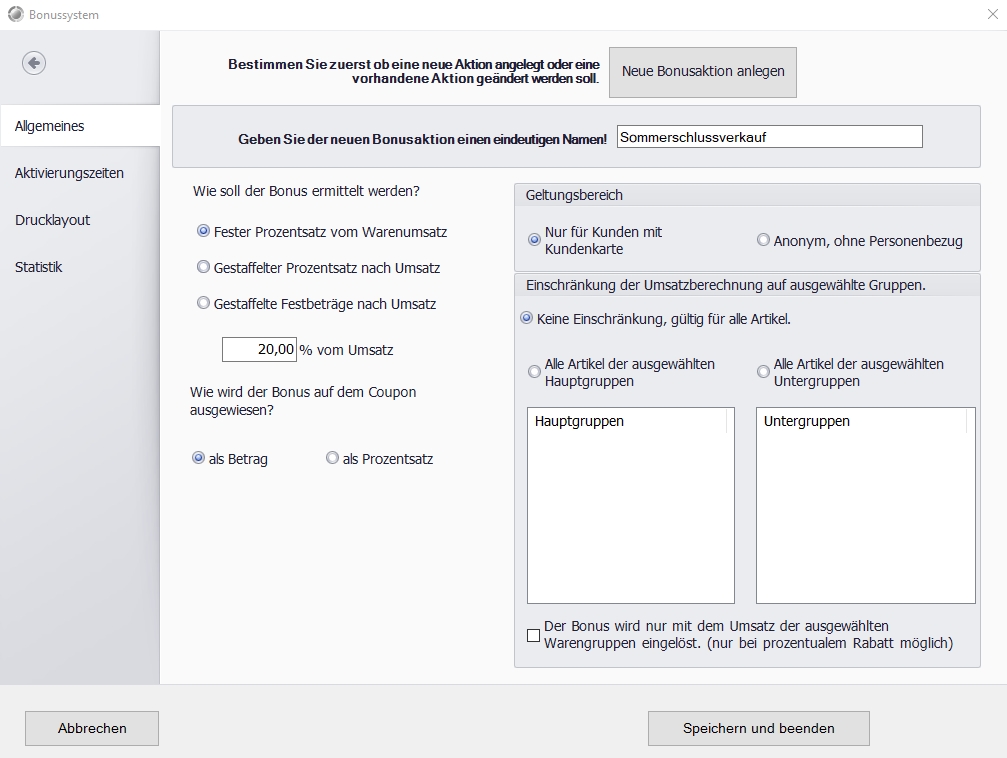Click the Einschränkung der Umsatzberechnung header text

(x=726, y=285)
